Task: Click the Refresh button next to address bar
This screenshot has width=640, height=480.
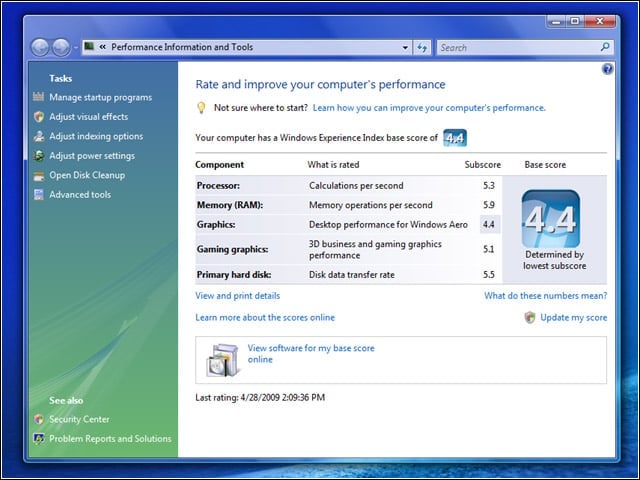Action: 422,47
